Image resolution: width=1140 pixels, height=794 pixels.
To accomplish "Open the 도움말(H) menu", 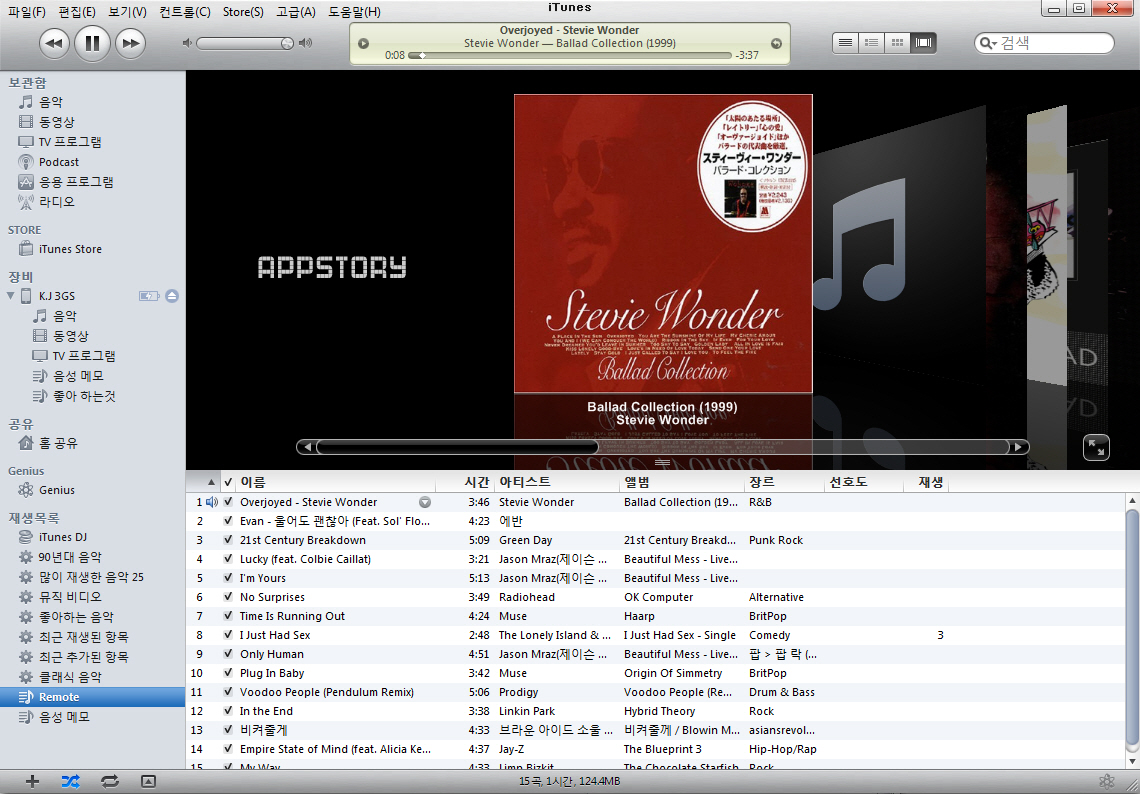I will [354, 12].
